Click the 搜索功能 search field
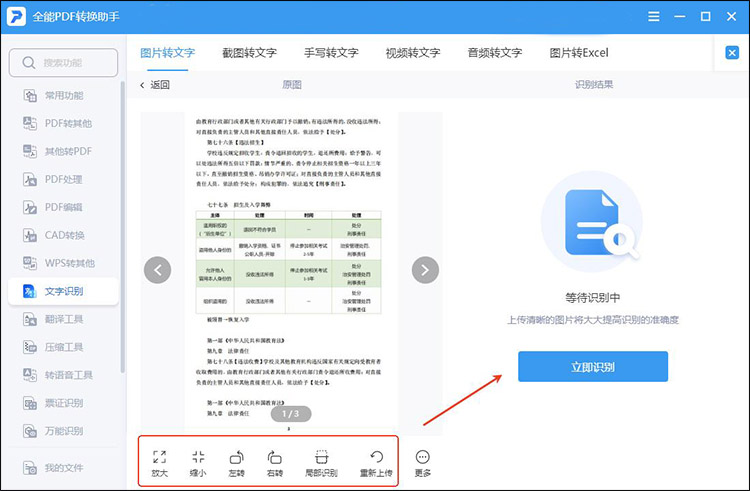Screen dimensions: 750x491 coord(63,63)
